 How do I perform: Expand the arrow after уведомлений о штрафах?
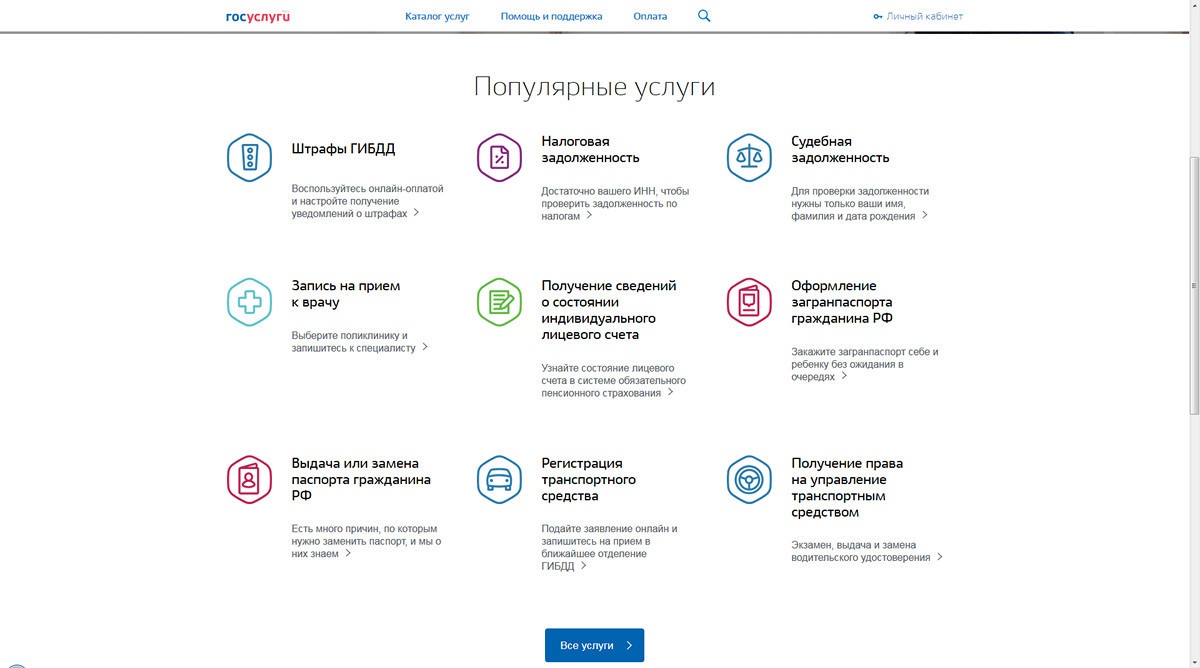tap(417, 212)
